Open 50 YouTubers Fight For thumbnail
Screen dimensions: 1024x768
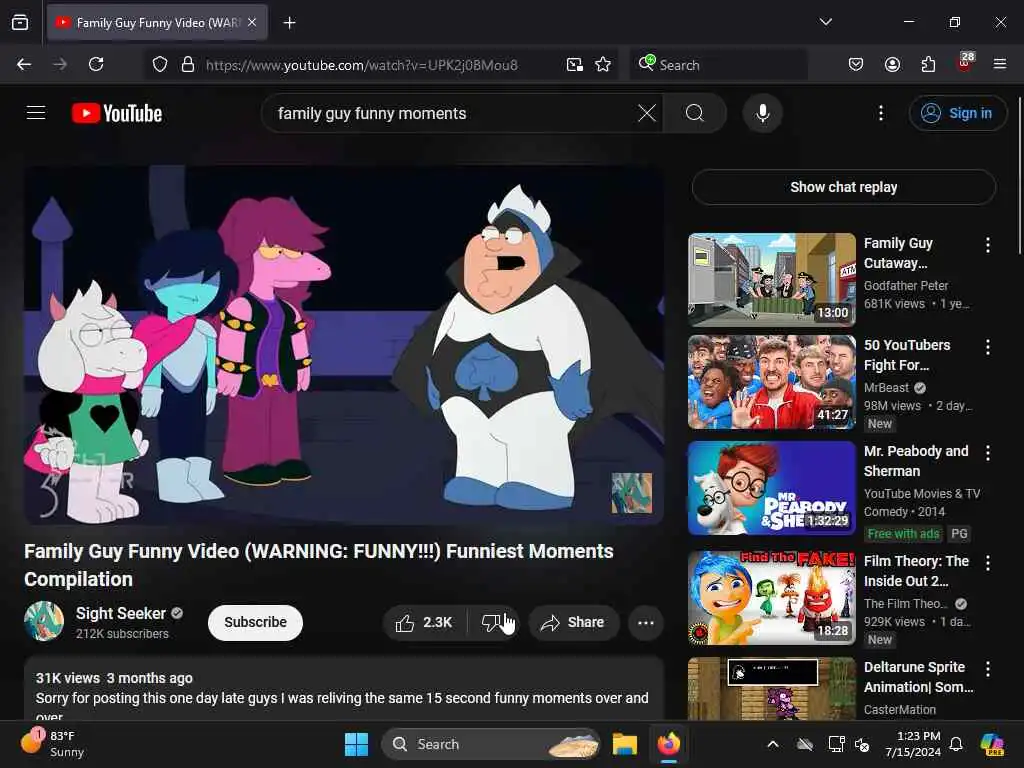(x=772, y=382)
